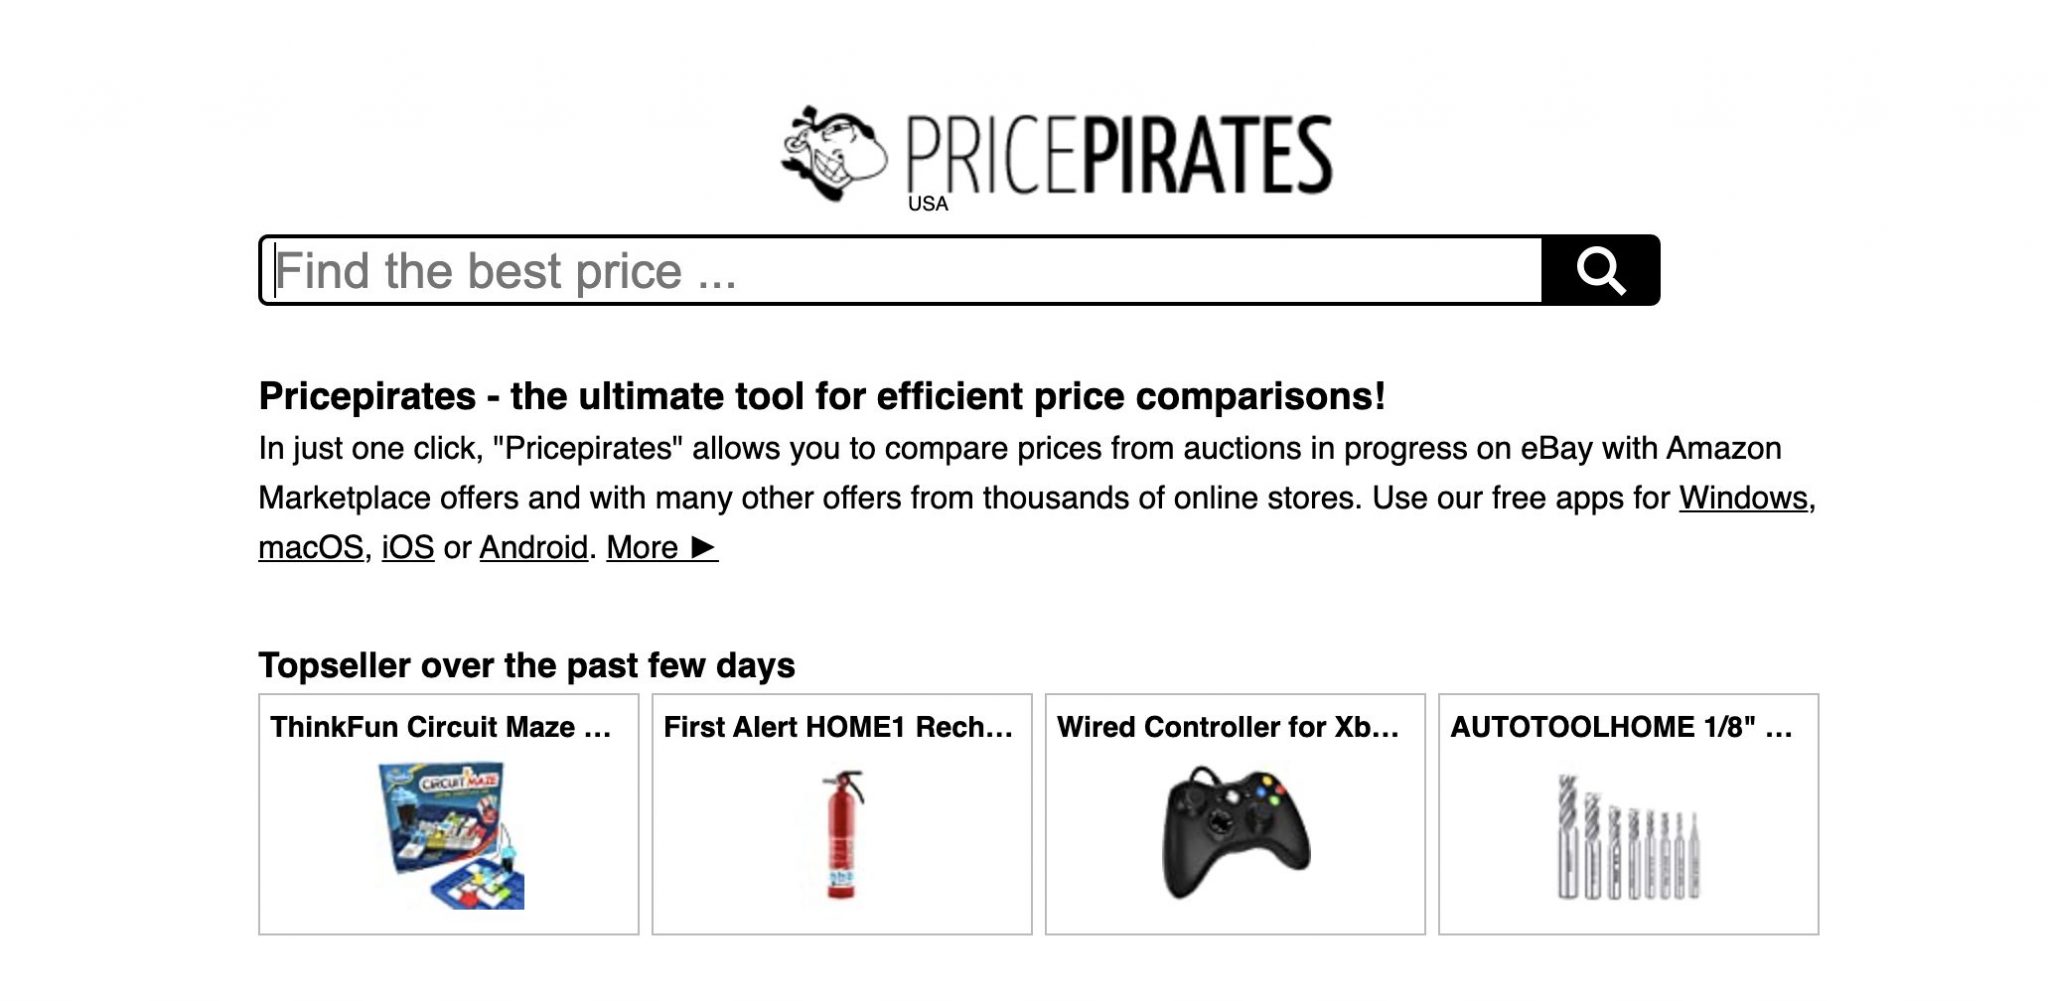Click the Pricepirates pirate mascot logo
Image resolution: width=2048 pixels, height=1001 pixels.
click(833, 153)
